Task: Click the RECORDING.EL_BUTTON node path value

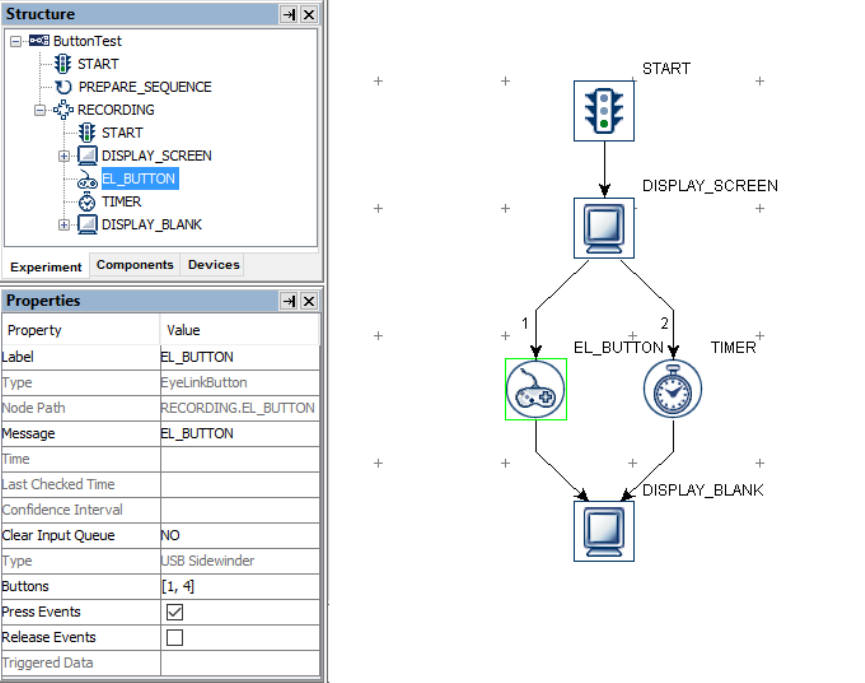Action: point(240,408)
